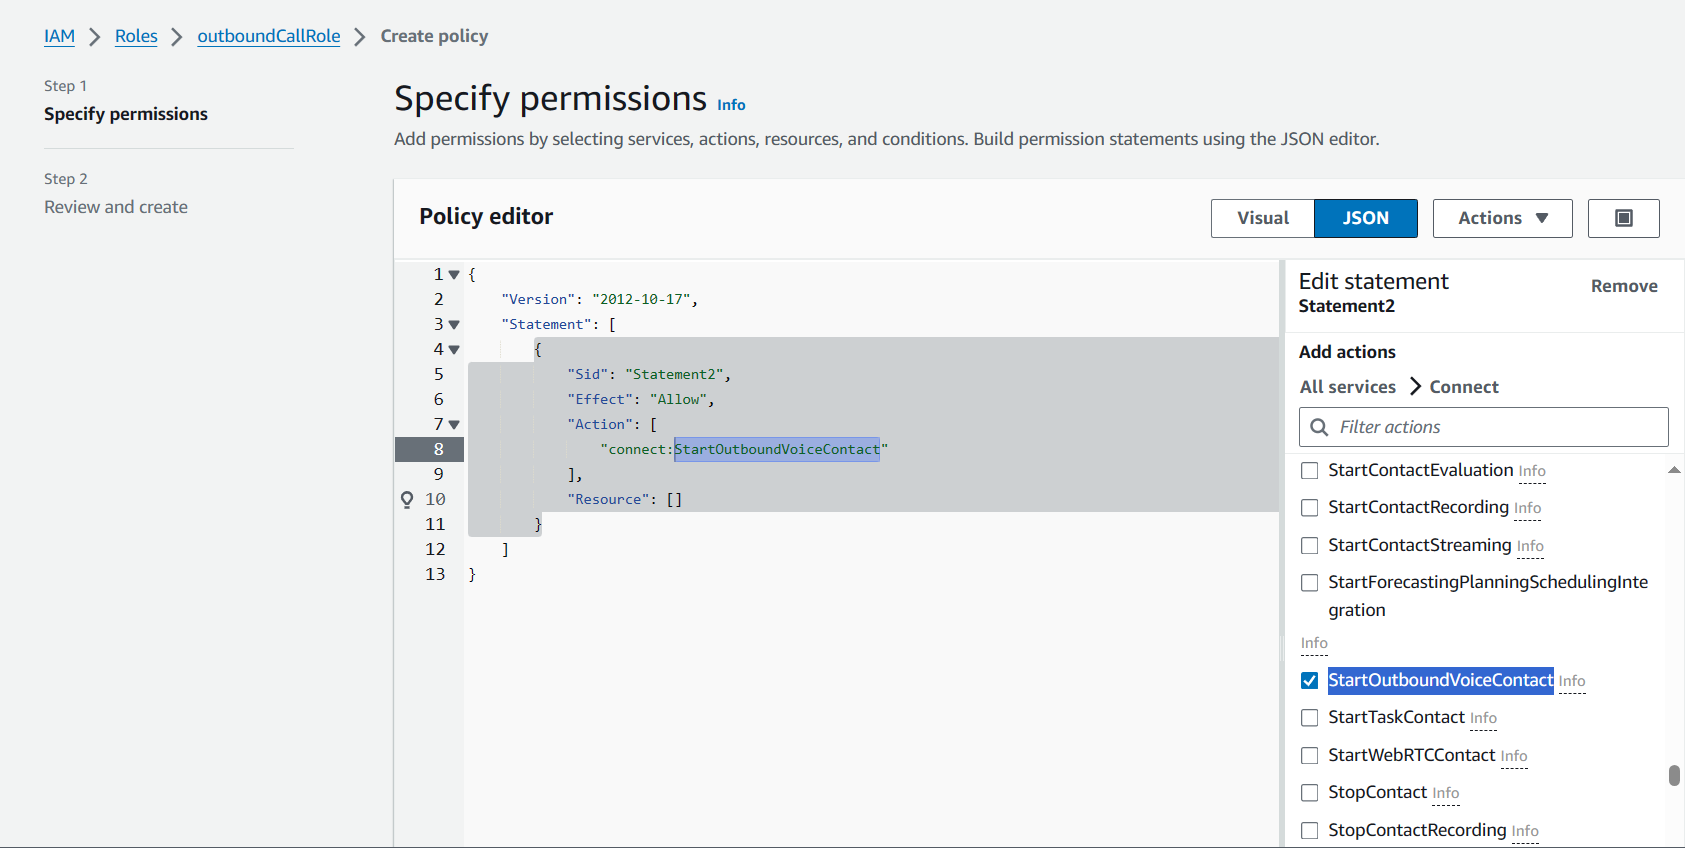
Task: Enable the StopContact action checkbox
Action: click(1309, 793)
